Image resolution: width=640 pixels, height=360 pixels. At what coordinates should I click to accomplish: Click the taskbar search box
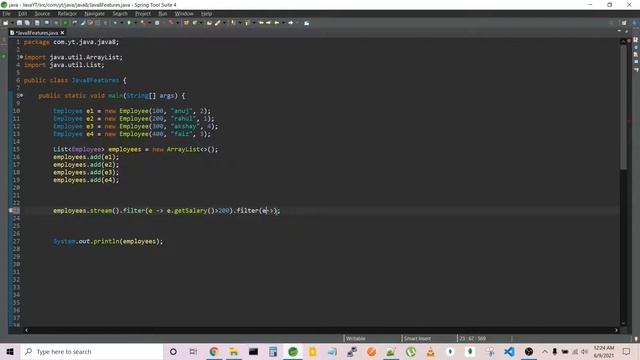click(92, 351)
